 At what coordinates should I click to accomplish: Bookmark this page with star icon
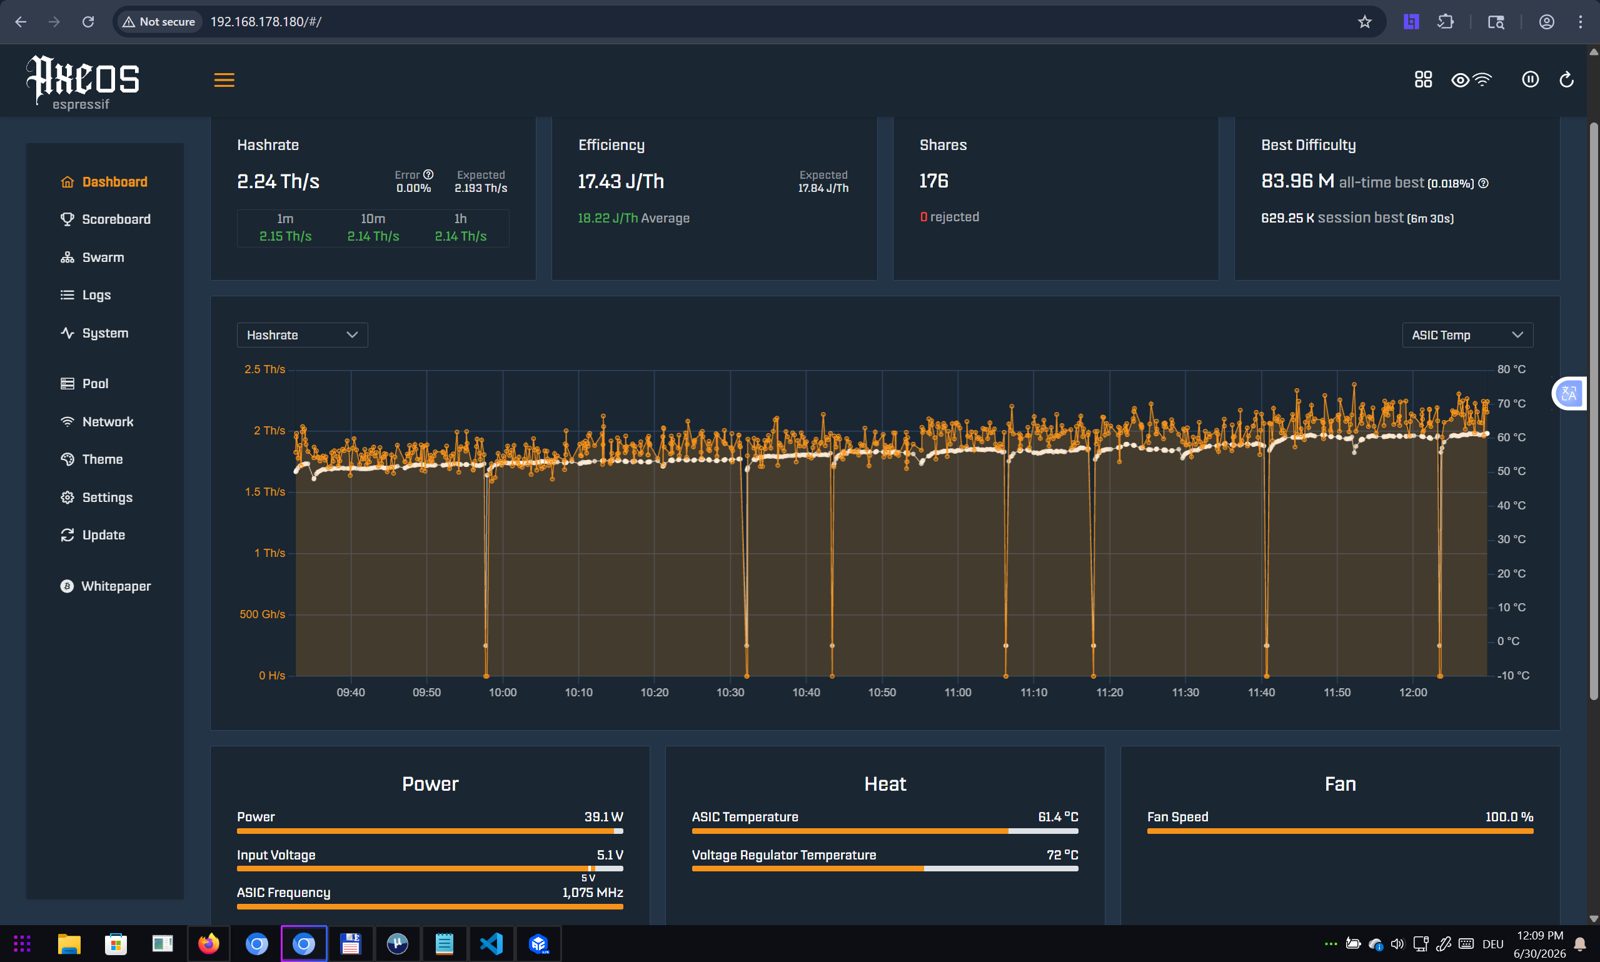[x=1364, y=22]
